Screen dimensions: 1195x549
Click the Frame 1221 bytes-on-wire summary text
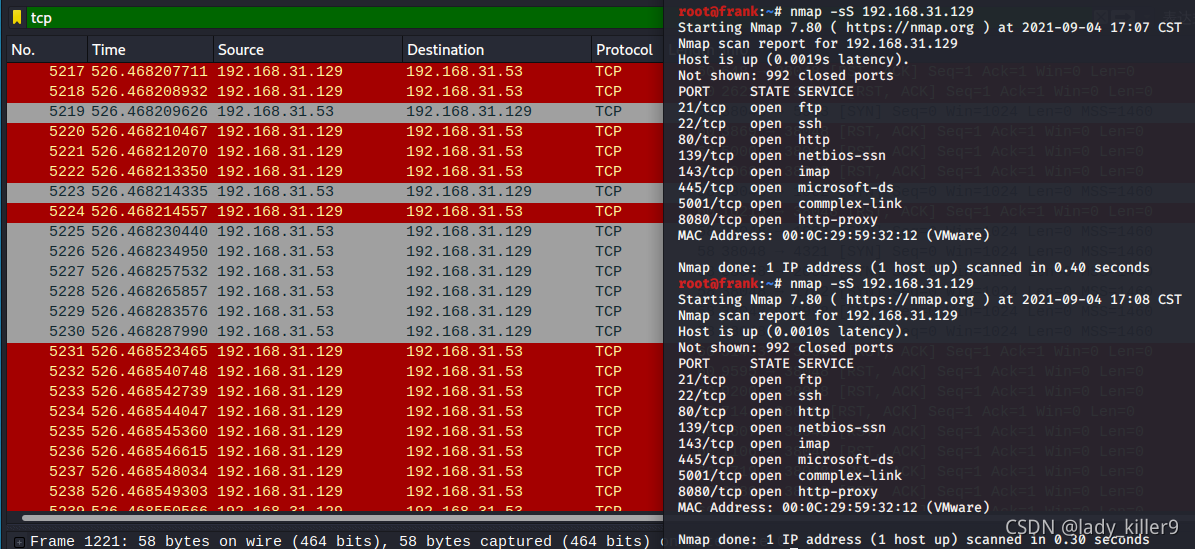[x=342, y=541]
